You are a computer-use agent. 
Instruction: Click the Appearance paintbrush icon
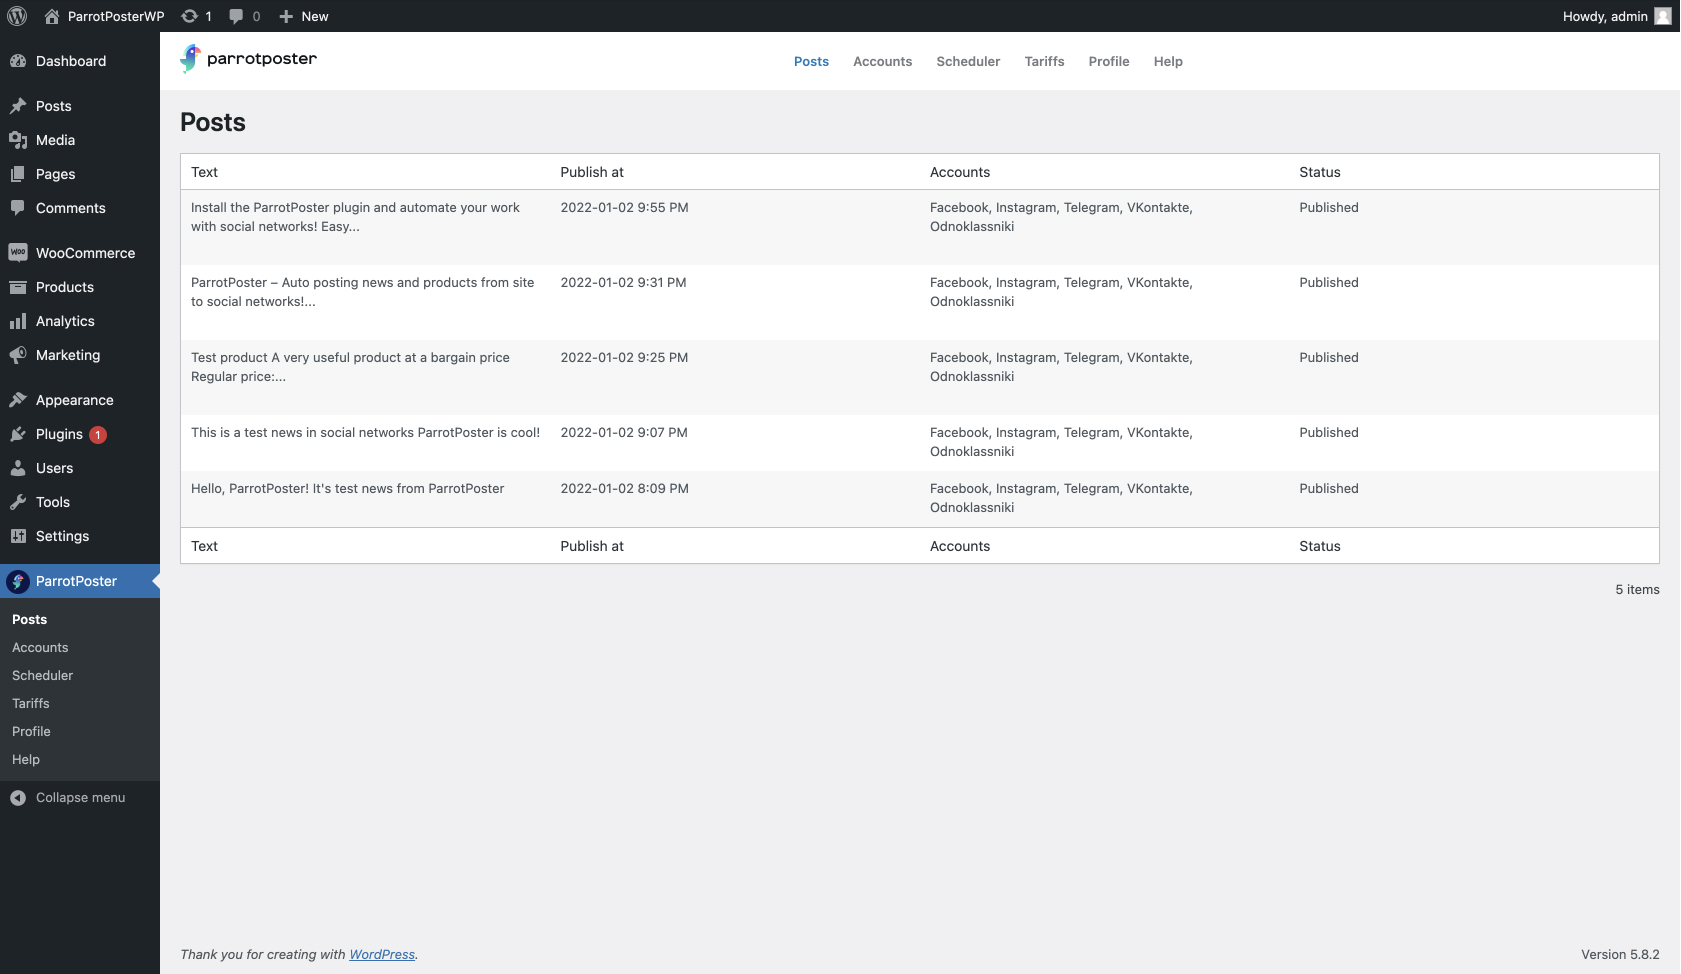[x=18, y=400]
